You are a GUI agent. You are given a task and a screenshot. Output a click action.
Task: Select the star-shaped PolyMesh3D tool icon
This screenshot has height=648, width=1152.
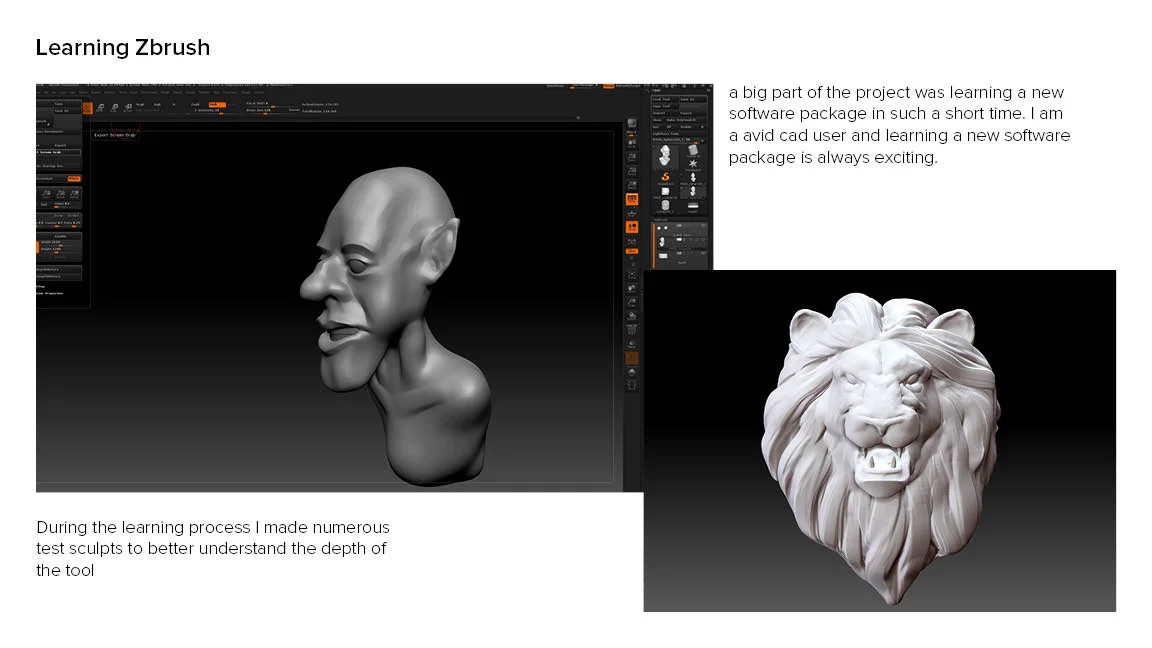[x=693, y=164]
